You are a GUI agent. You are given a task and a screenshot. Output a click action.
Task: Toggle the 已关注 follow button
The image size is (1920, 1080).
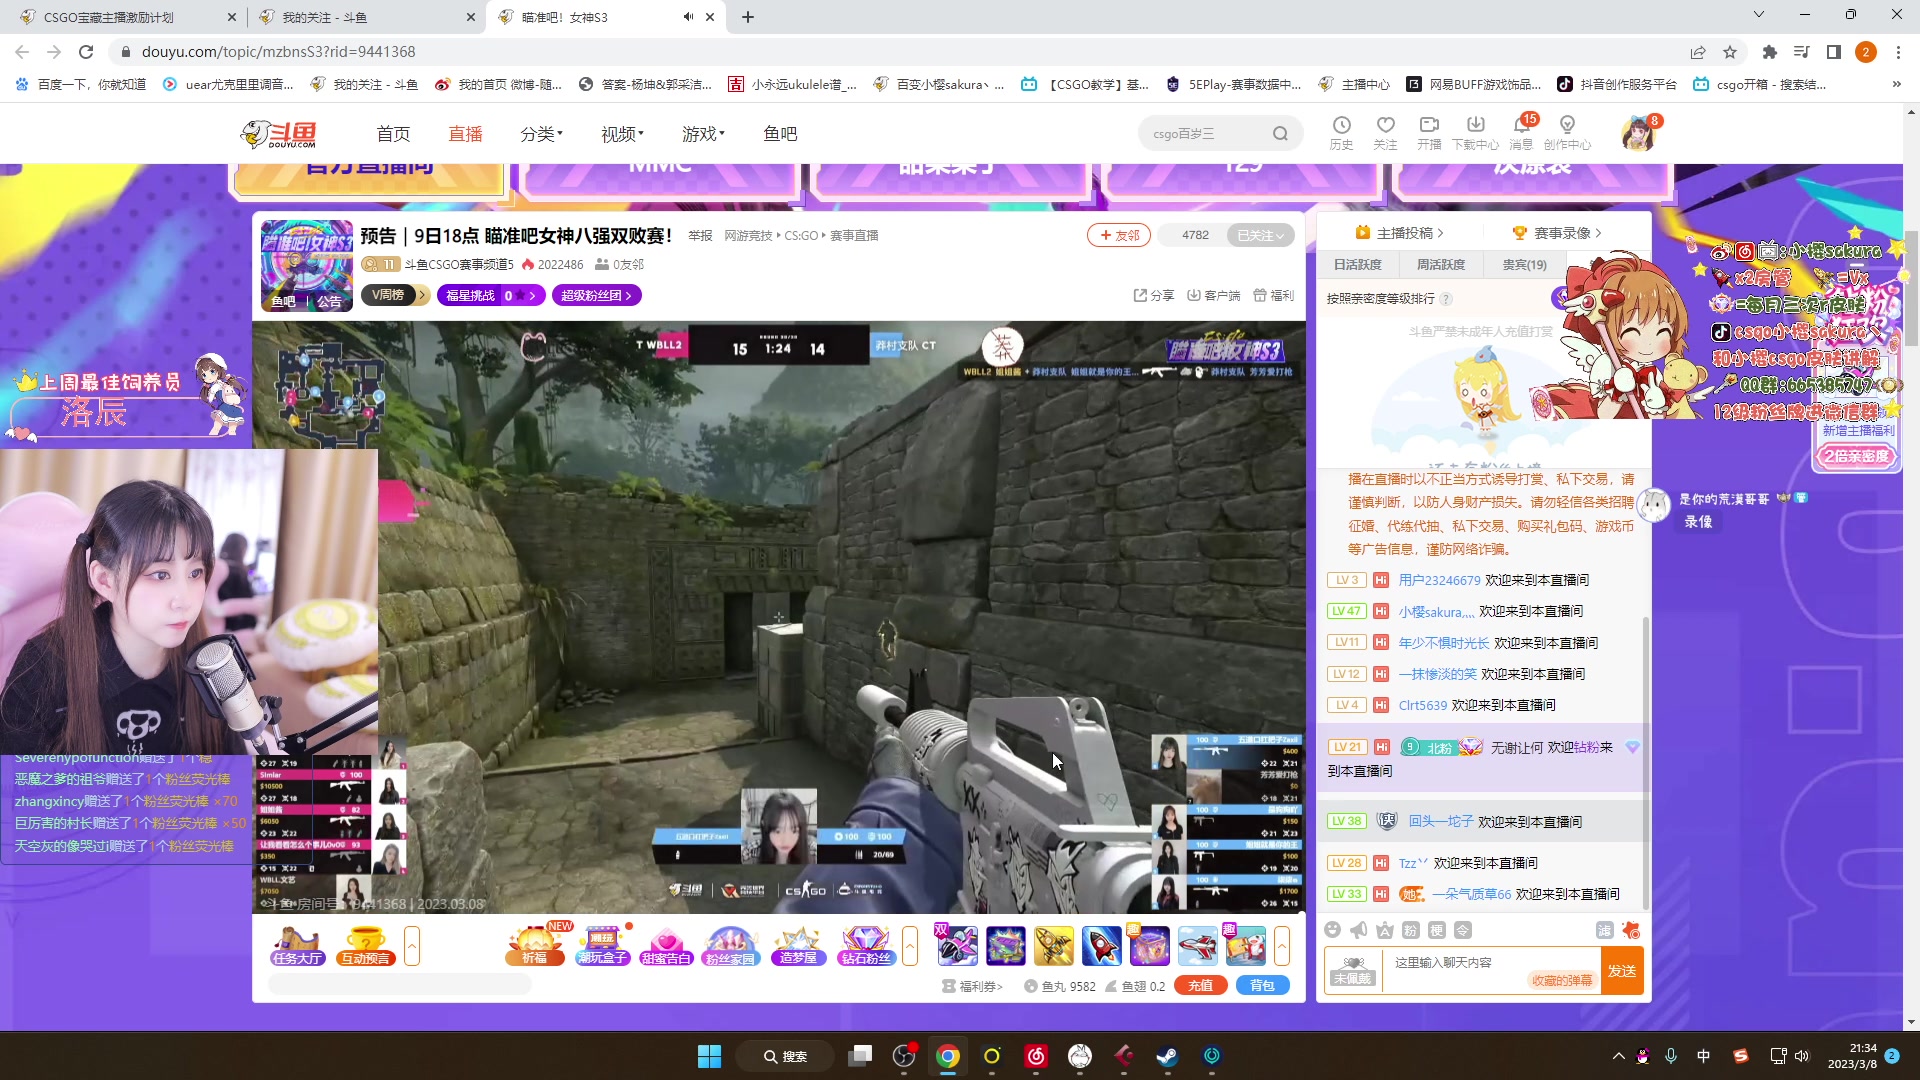1260,235
